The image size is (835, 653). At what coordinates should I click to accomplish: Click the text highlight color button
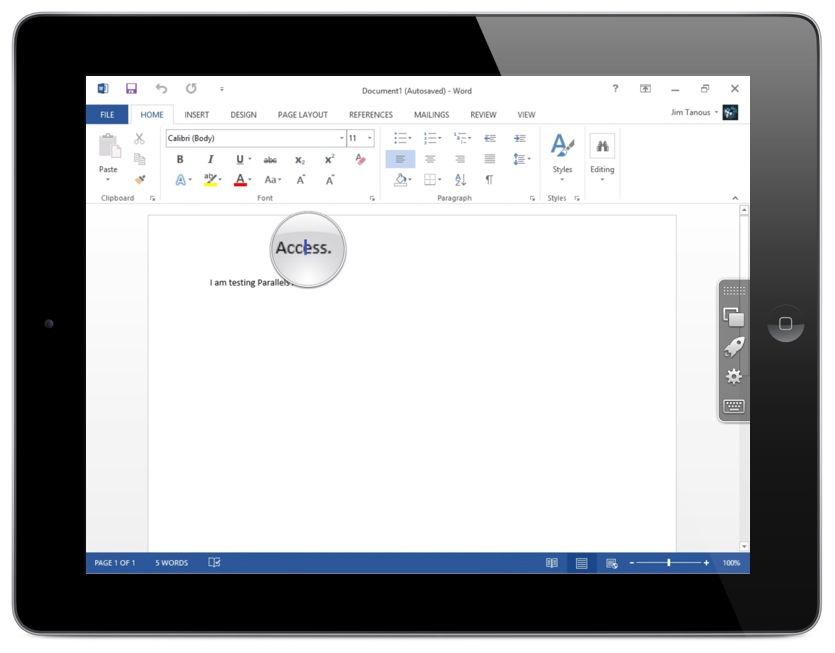[210, 180]
